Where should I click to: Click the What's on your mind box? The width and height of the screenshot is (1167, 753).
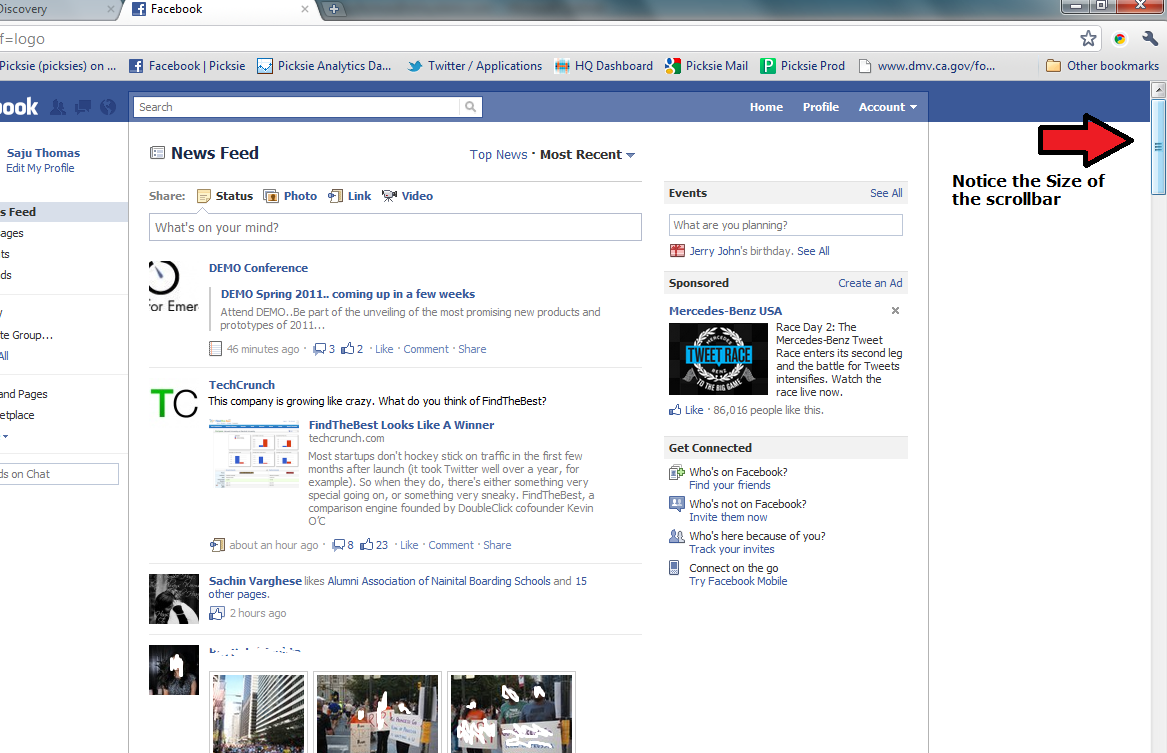395,228
